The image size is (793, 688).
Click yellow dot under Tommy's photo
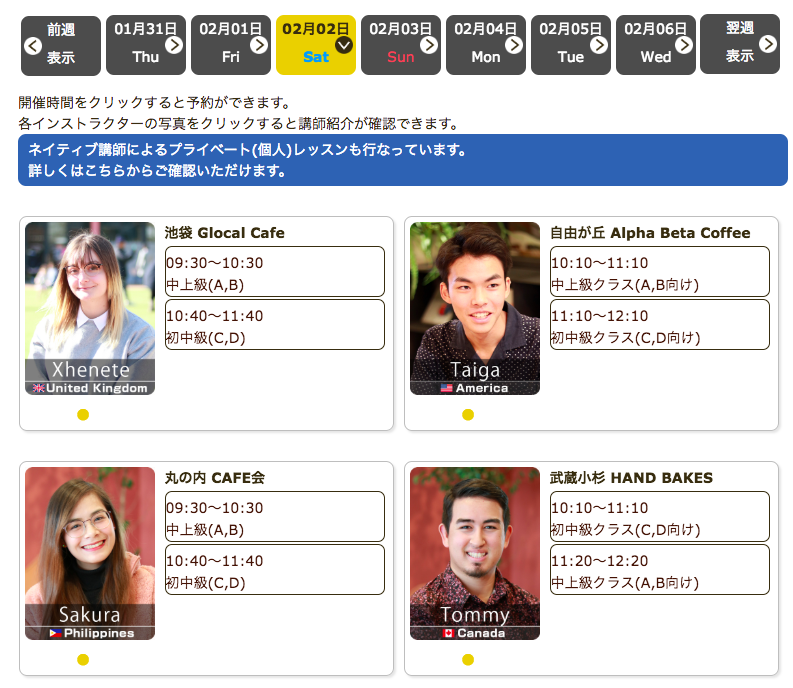(468, 660)
